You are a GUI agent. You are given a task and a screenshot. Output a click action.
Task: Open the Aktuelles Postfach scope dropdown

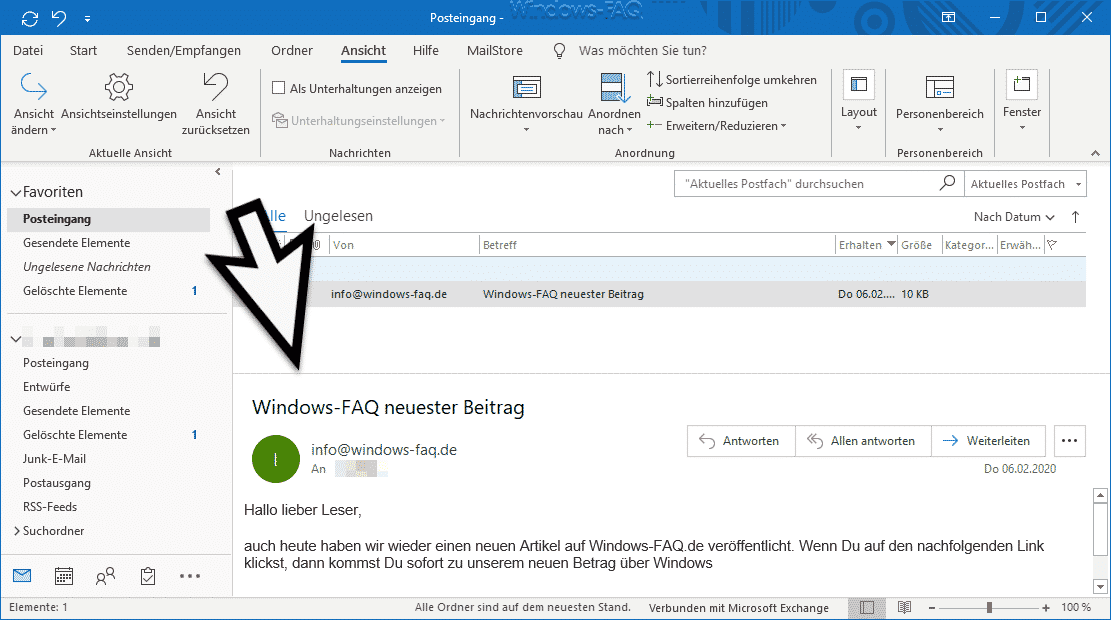pyautogui.click(x=1025, y=184)
